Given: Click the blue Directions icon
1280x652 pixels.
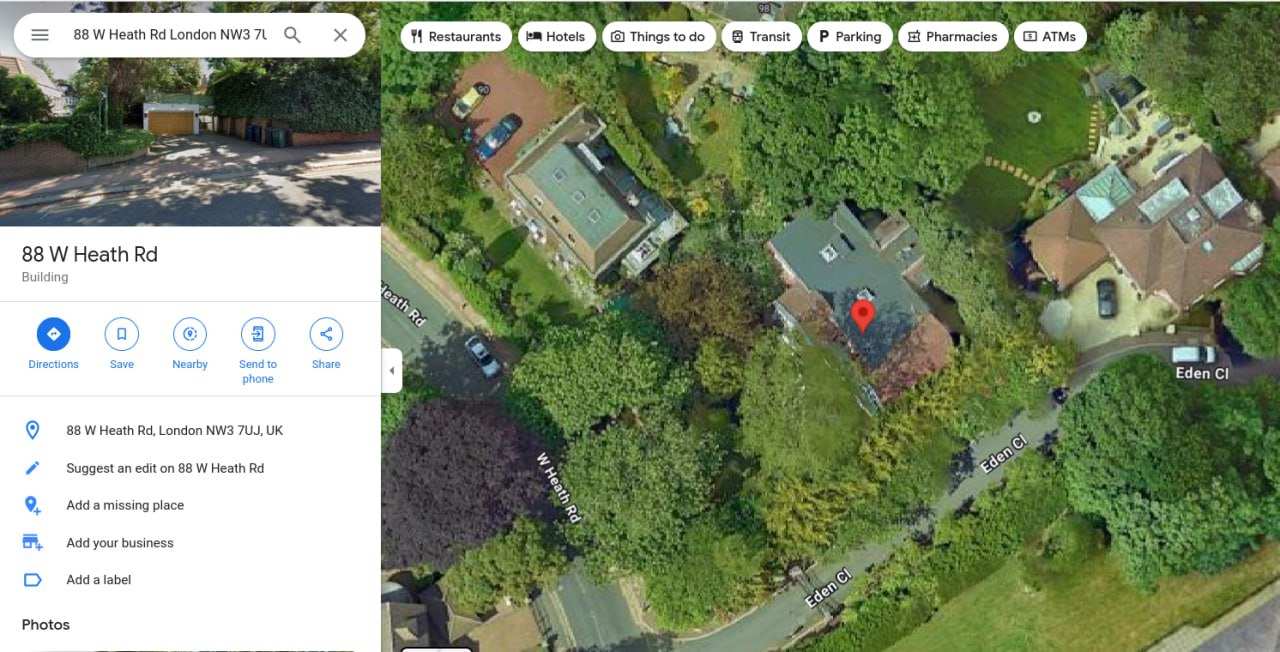Looking at the screenshot, I should 54,334.
